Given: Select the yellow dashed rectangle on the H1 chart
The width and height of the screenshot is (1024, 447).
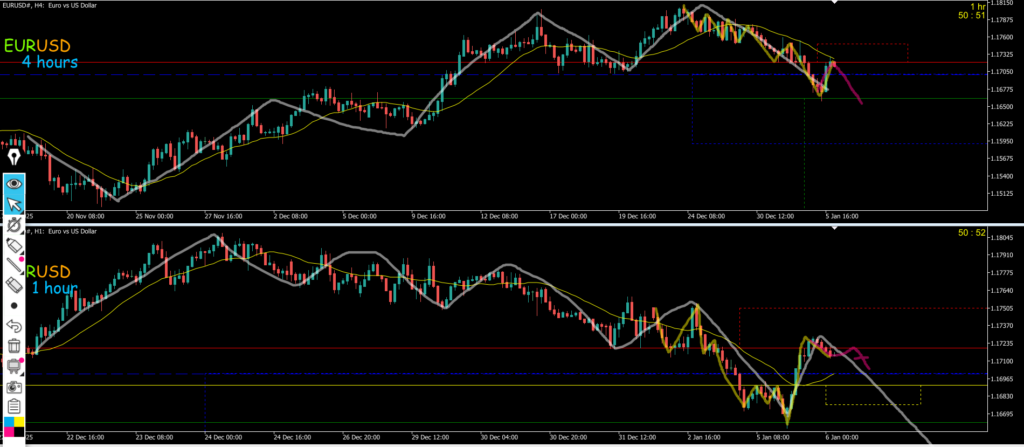Looking at the screenshot, I should coord(872,394).
